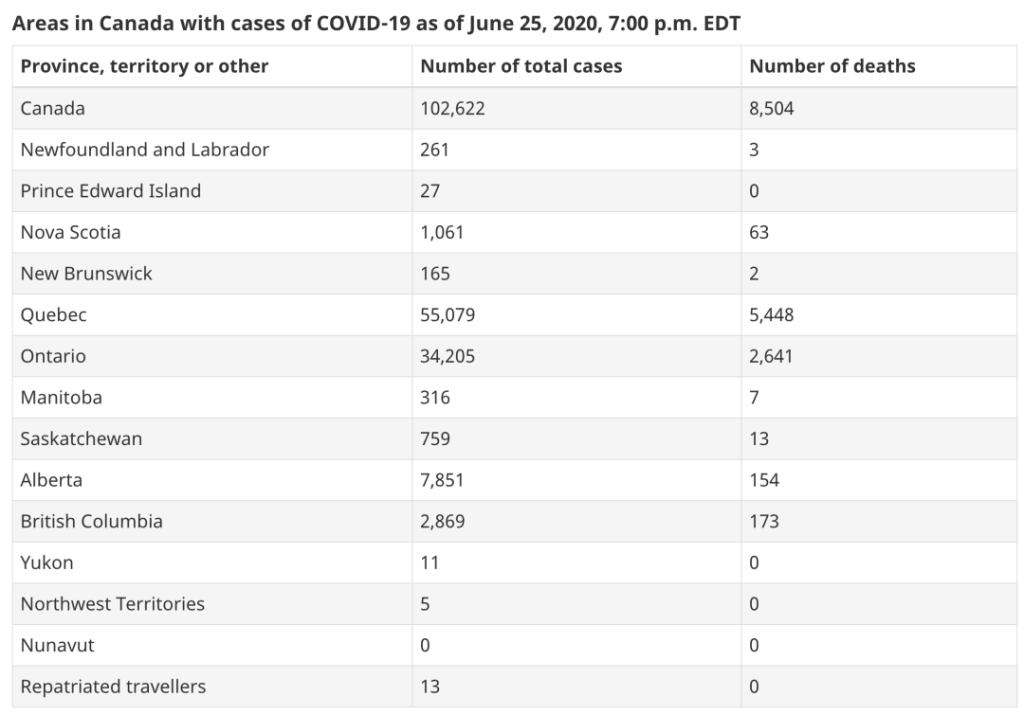Click the New Brunswick row label
This screenshot has height=714, width=1024.
pyautogui.click(x=86, y=273)
